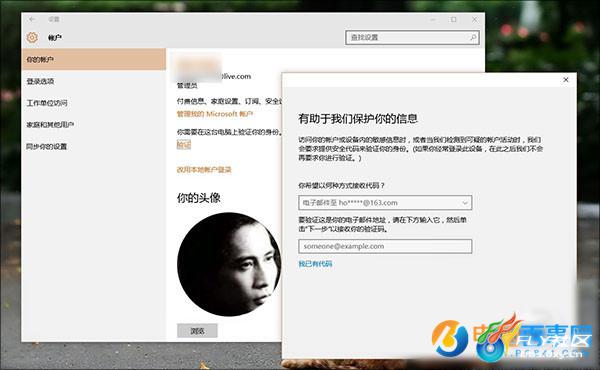
Task: Click the 验证 link
Action: point(184,145)
